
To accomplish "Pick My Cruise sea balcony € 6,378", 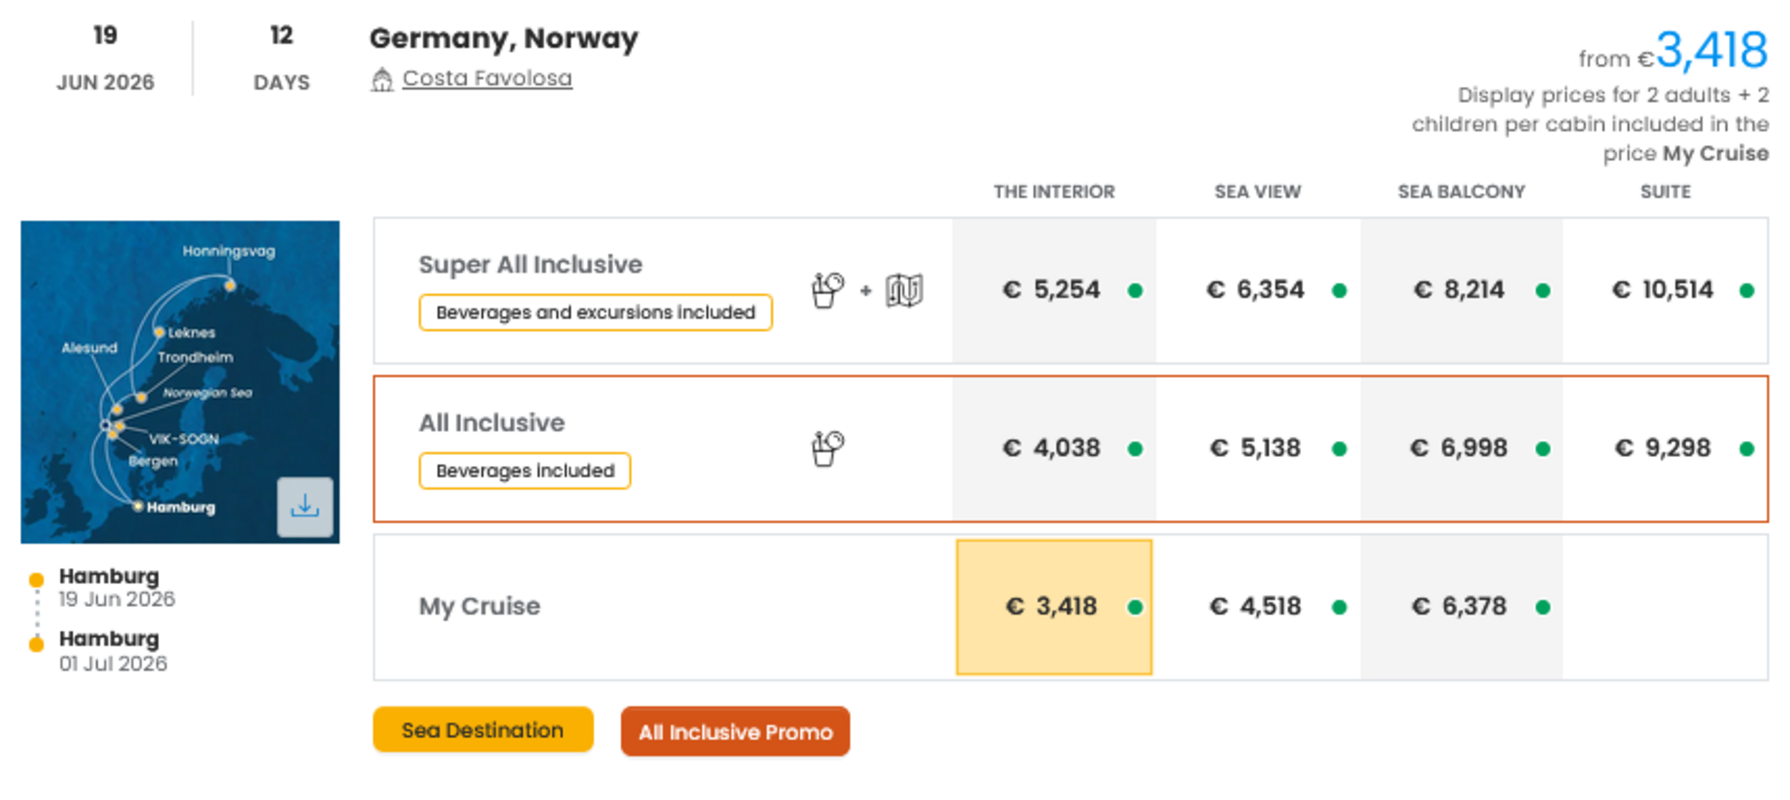I will (x=1459, y=607).
